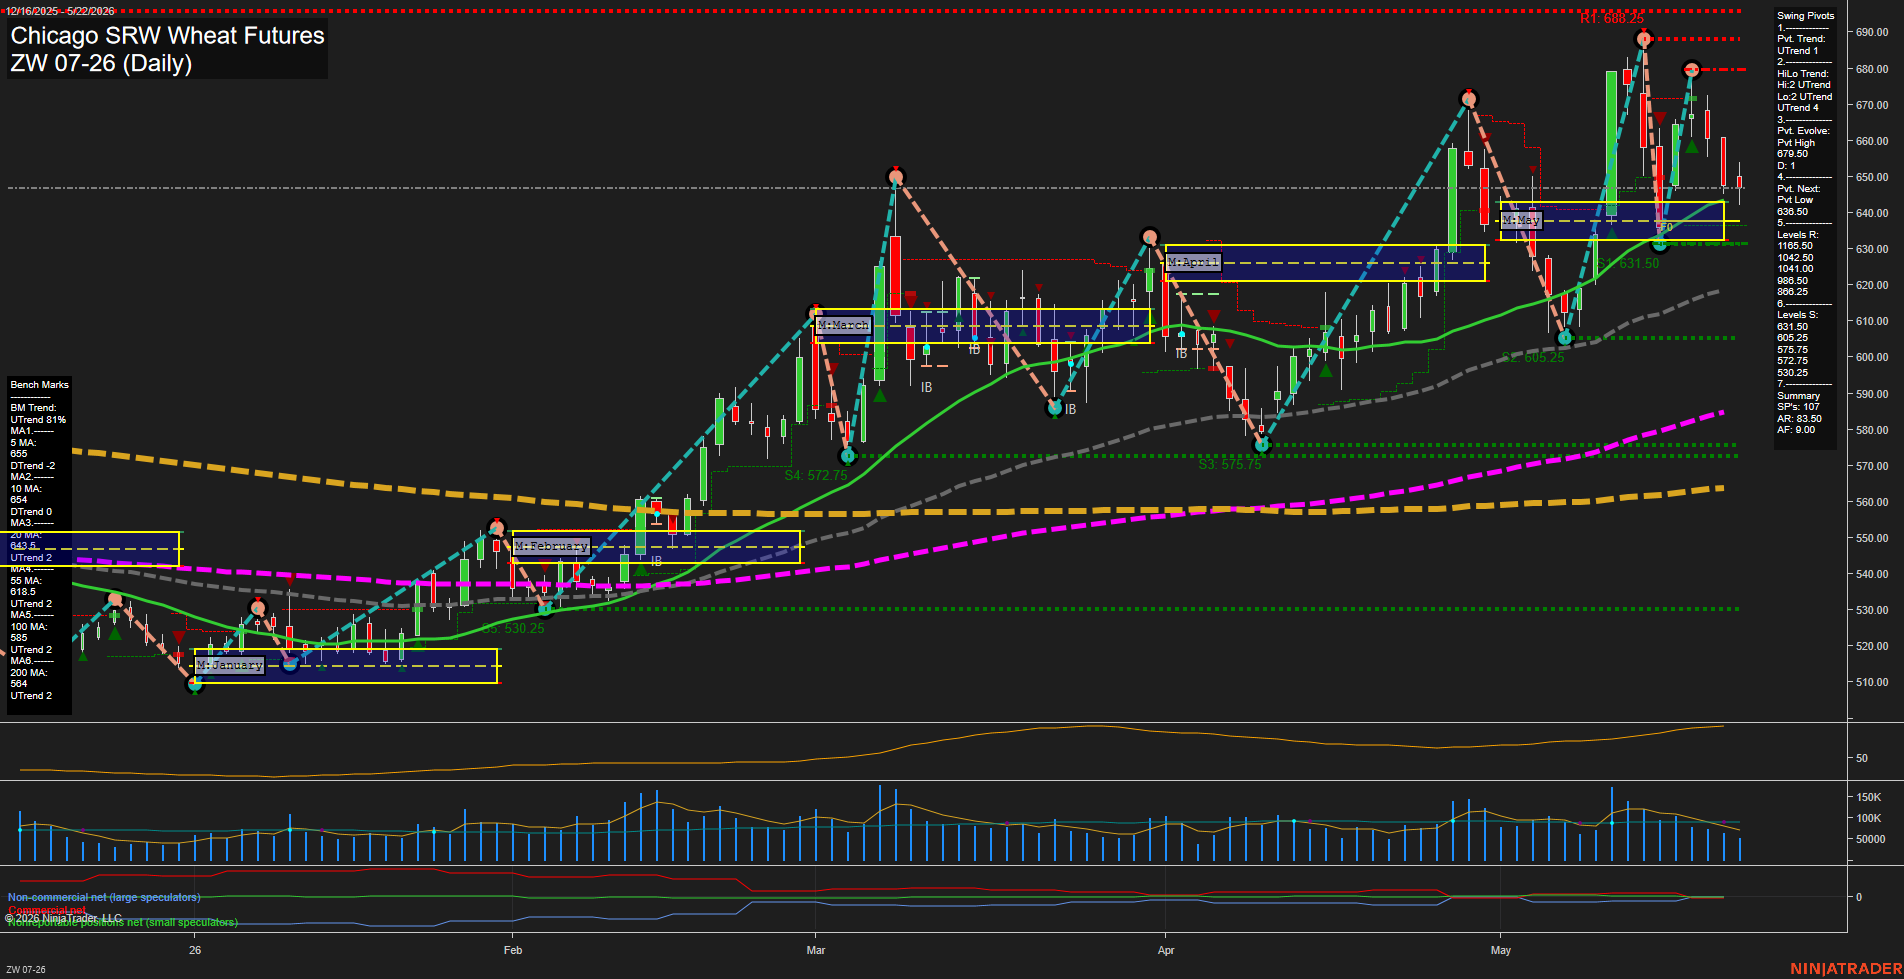Click the swing high pivot circle beside R1: 688.25
Image resolution: width=1904 pixels, height=979 pixels.
pyautogui.click(x=1644, y=40)
